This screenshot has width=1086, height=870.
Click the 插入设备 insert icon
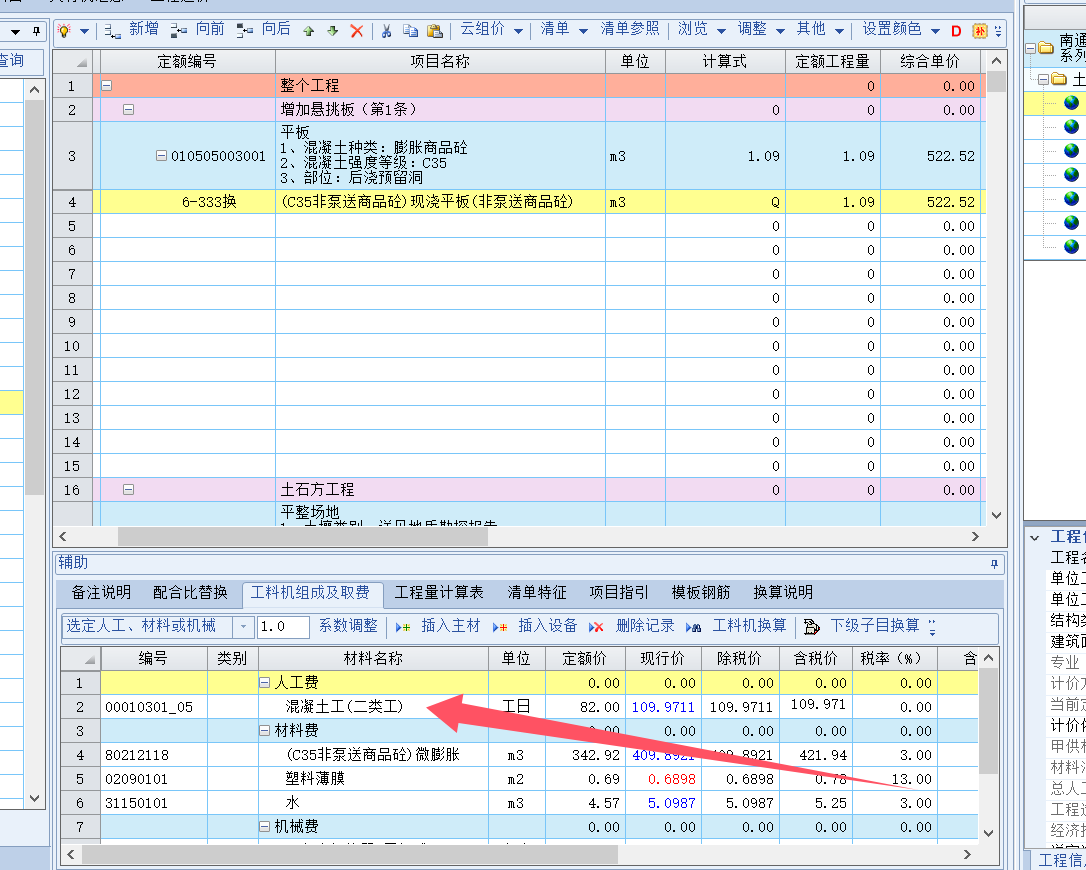coord(500,627)
